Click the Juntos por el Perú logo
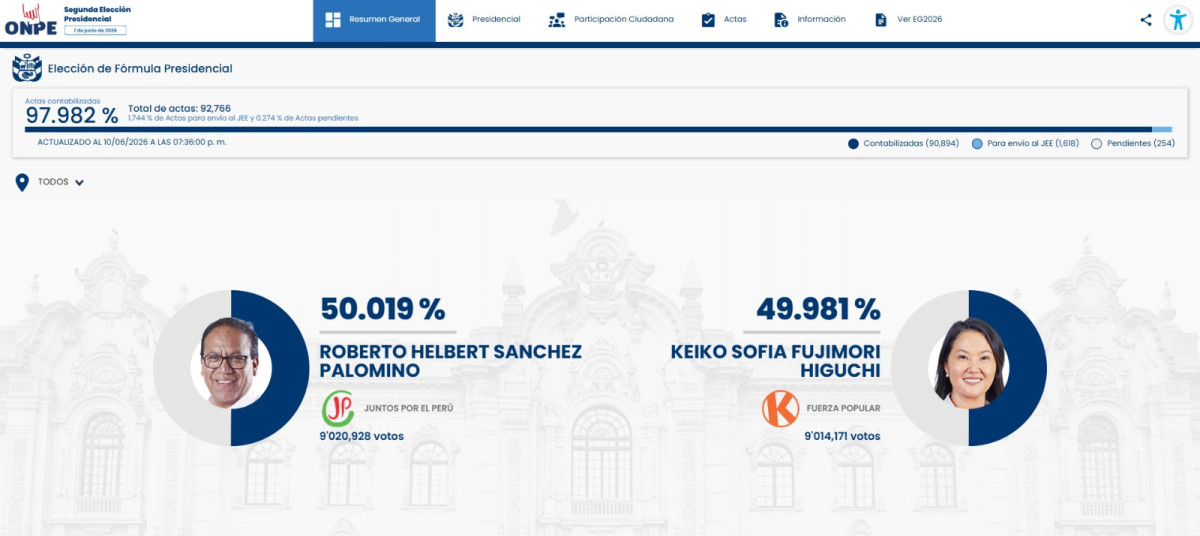This screenshot has height=536, width=1200. pyautogui.click(x=338, y=408)
